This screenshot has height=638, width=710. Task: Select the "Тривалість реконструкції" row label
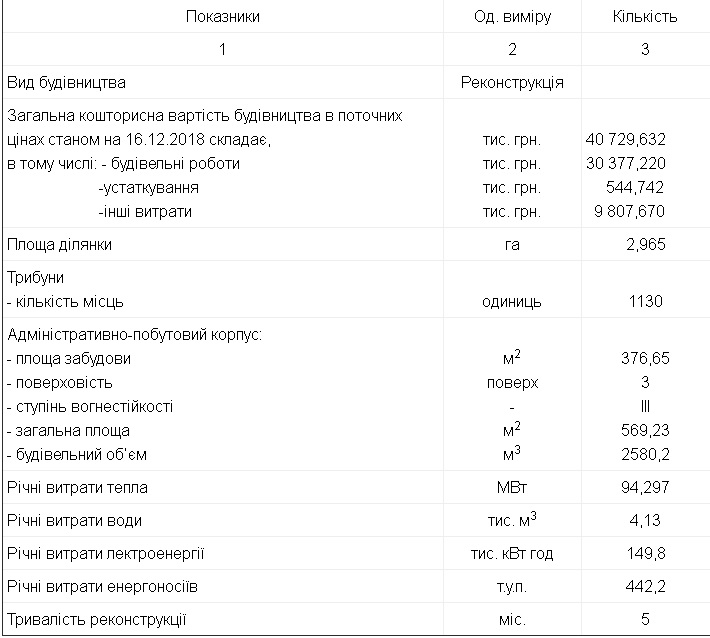click(x=97, y=619)
